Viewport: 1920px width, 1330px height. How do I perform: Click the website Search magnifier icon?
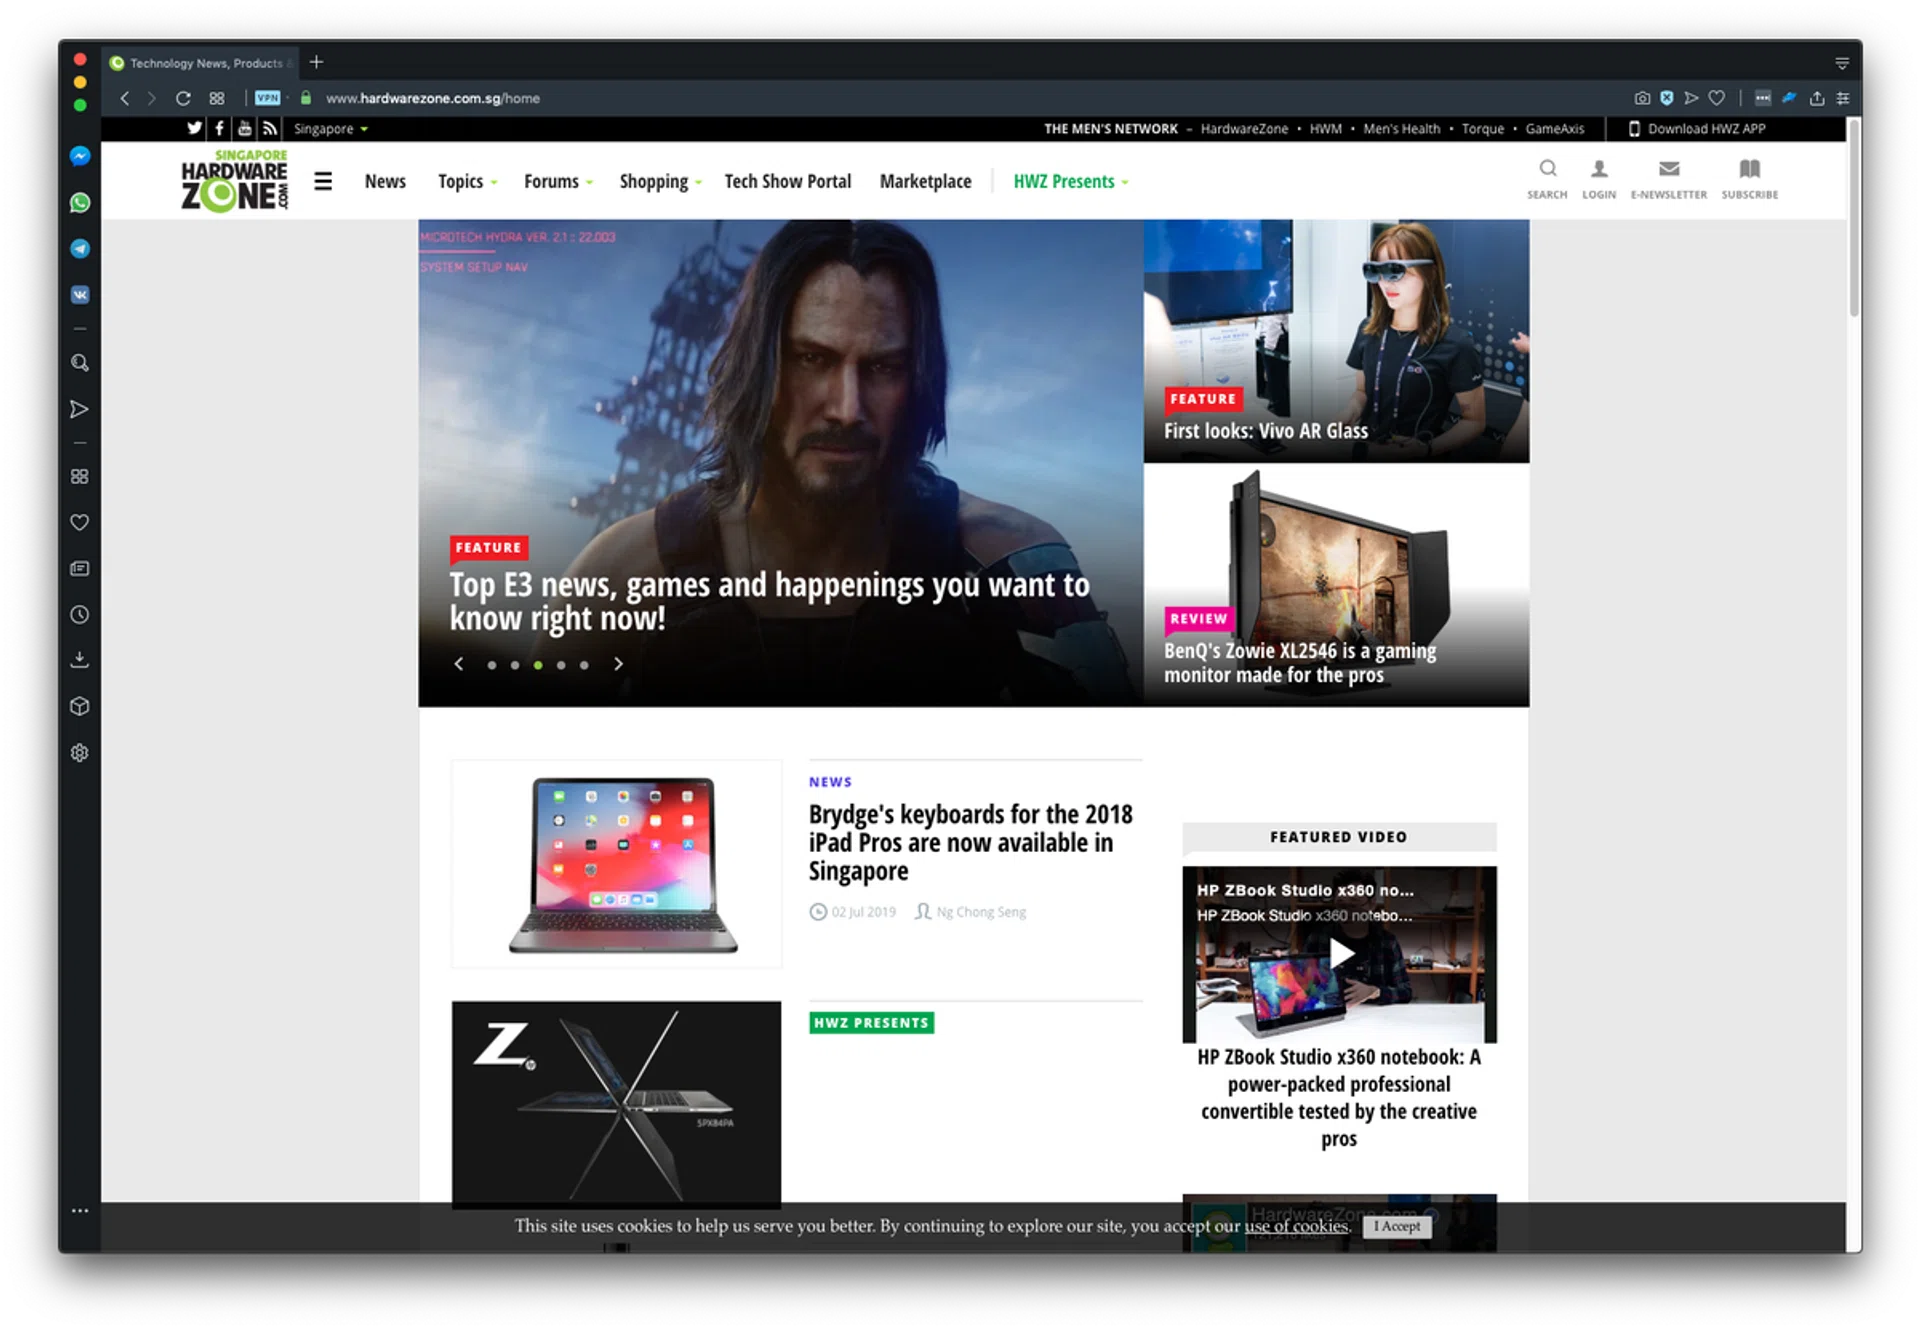(x=1547, y=169)
